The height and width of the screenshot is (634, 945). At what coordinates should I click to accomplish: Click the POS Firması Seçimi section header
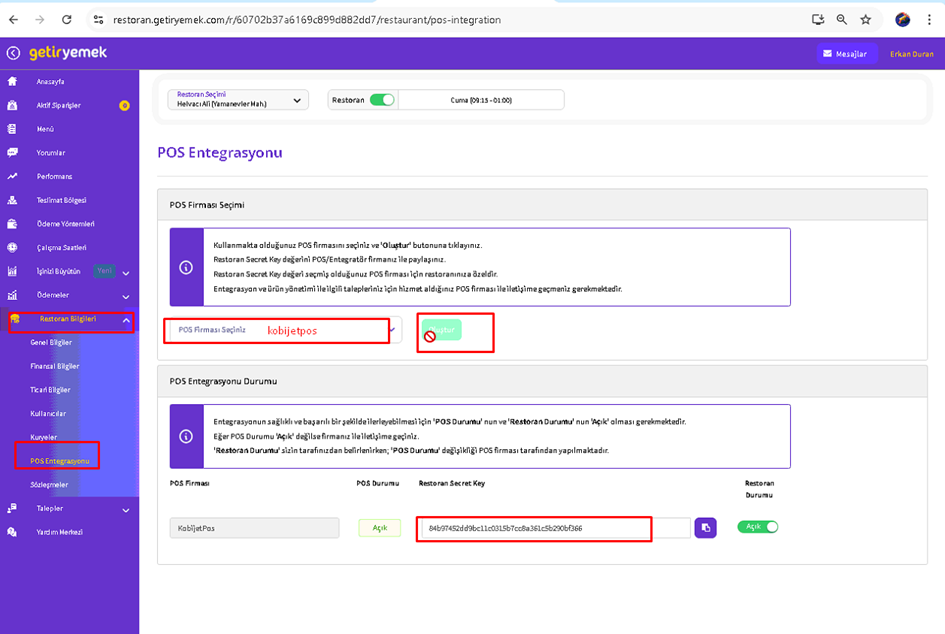pyautogui.click(x=207, y=205)
